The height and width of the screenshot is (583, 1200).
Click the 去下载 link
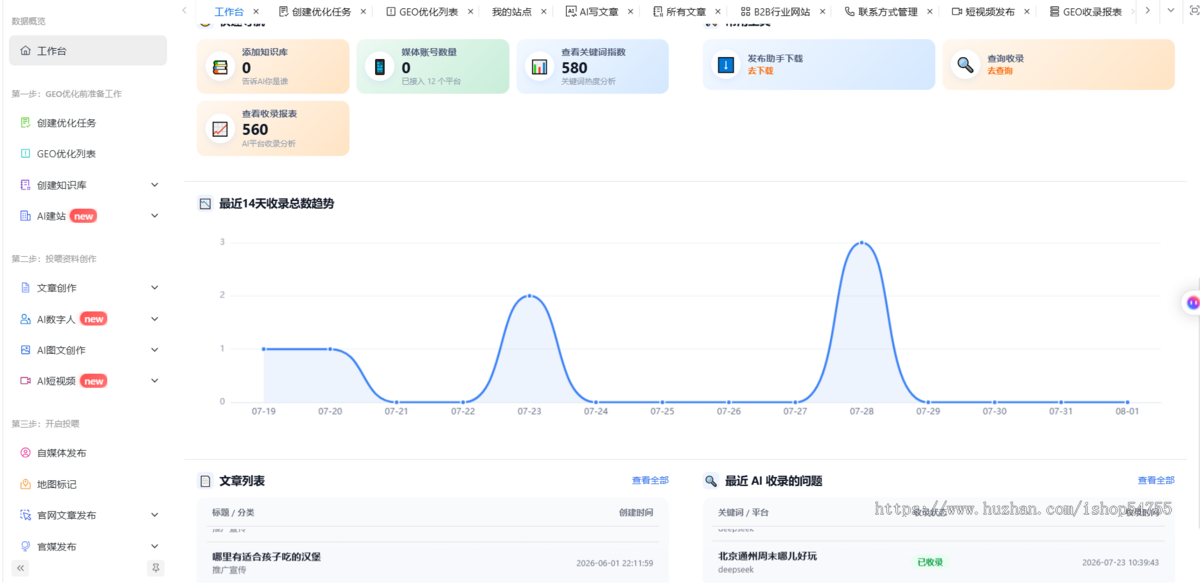(x=760, y=71)
